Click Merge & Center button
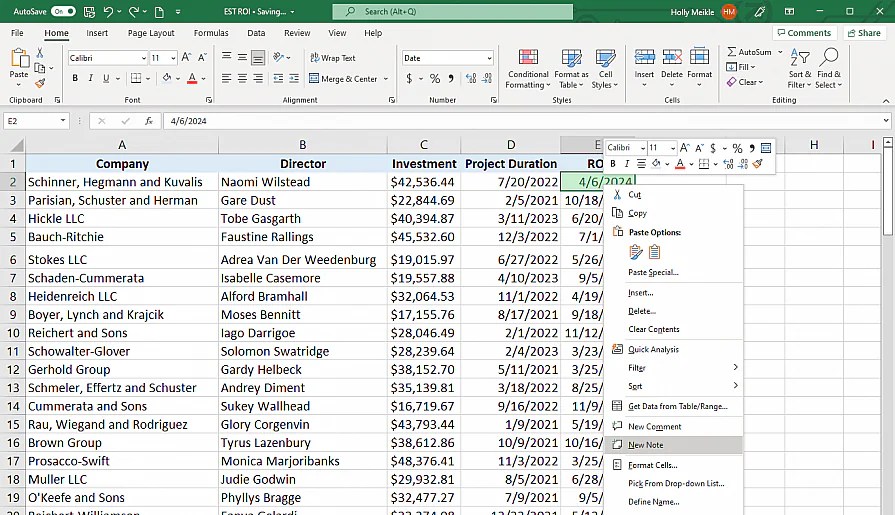Image resolution: width=895 pixels, height=515 pixels. pos(343,79)
